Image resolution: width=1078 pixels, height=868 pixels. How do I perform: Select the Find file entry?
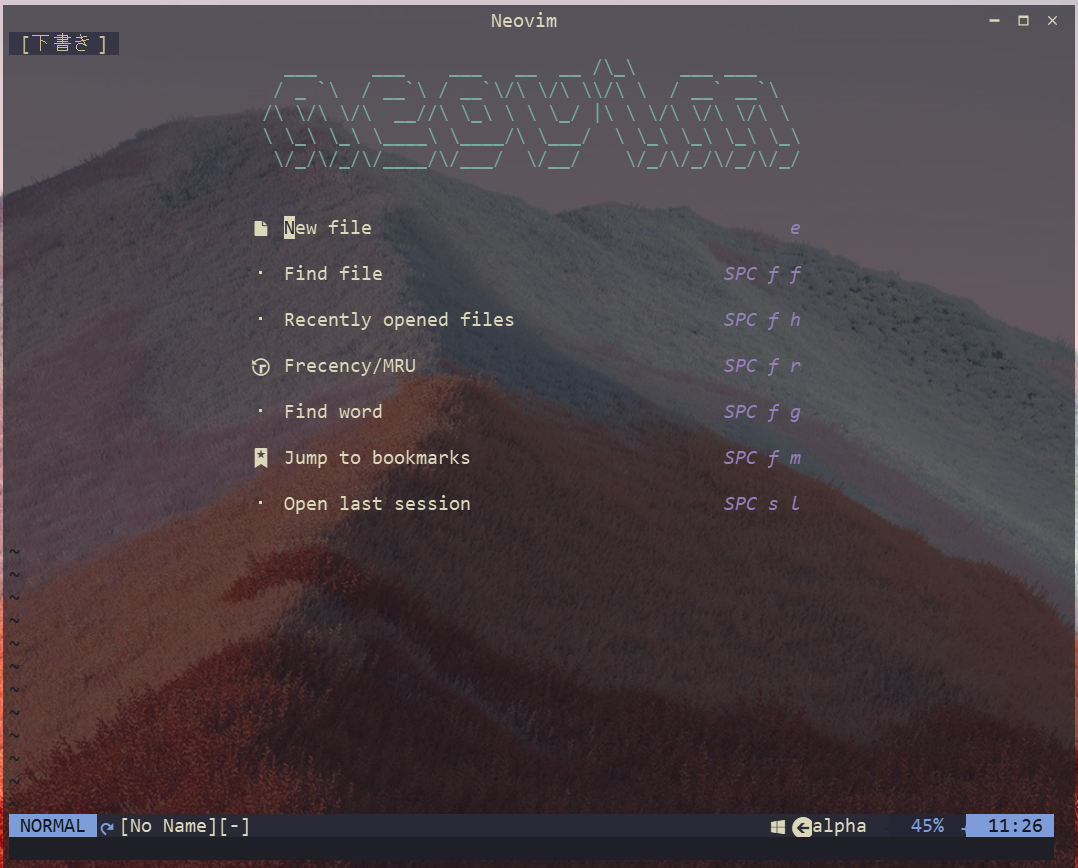pos(333,274)
